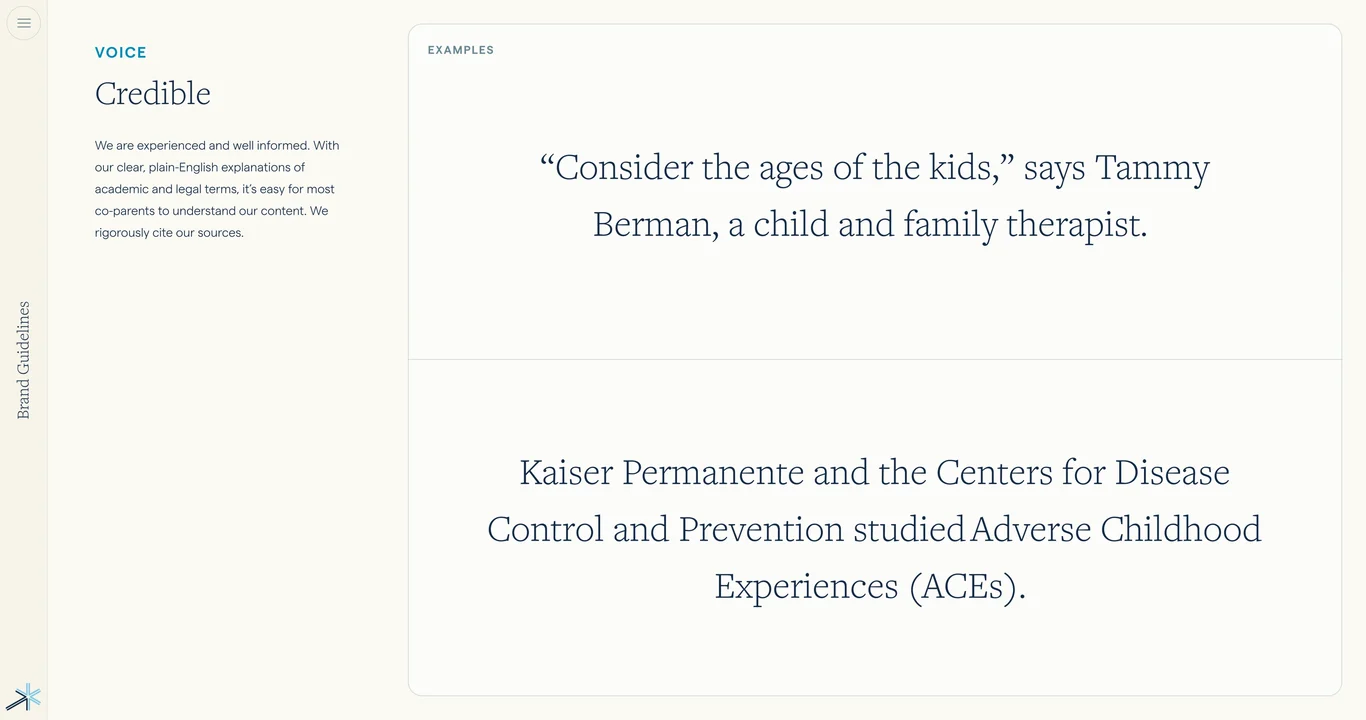
Task: Click the "Adverse Childhood" phrase
Action: pyautogui.click(x=1116, y=529)
